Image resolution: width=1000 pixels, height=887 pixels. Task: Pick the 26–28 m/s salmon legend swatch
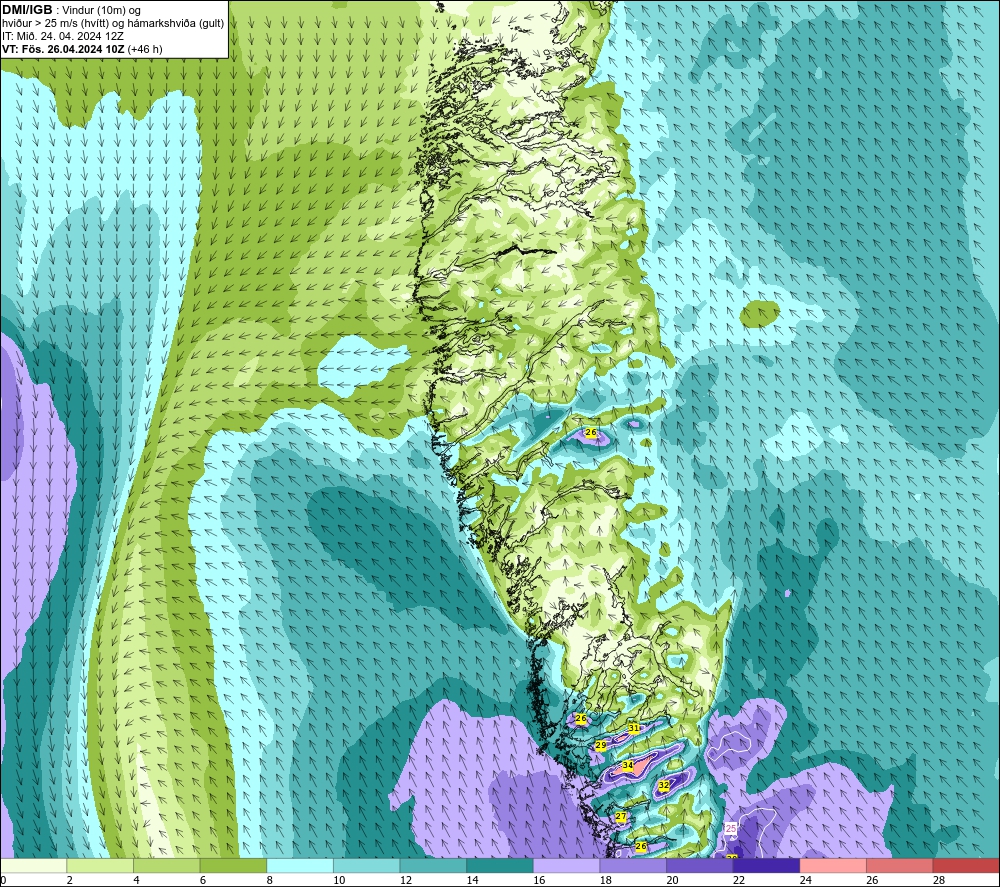[900, 865]
